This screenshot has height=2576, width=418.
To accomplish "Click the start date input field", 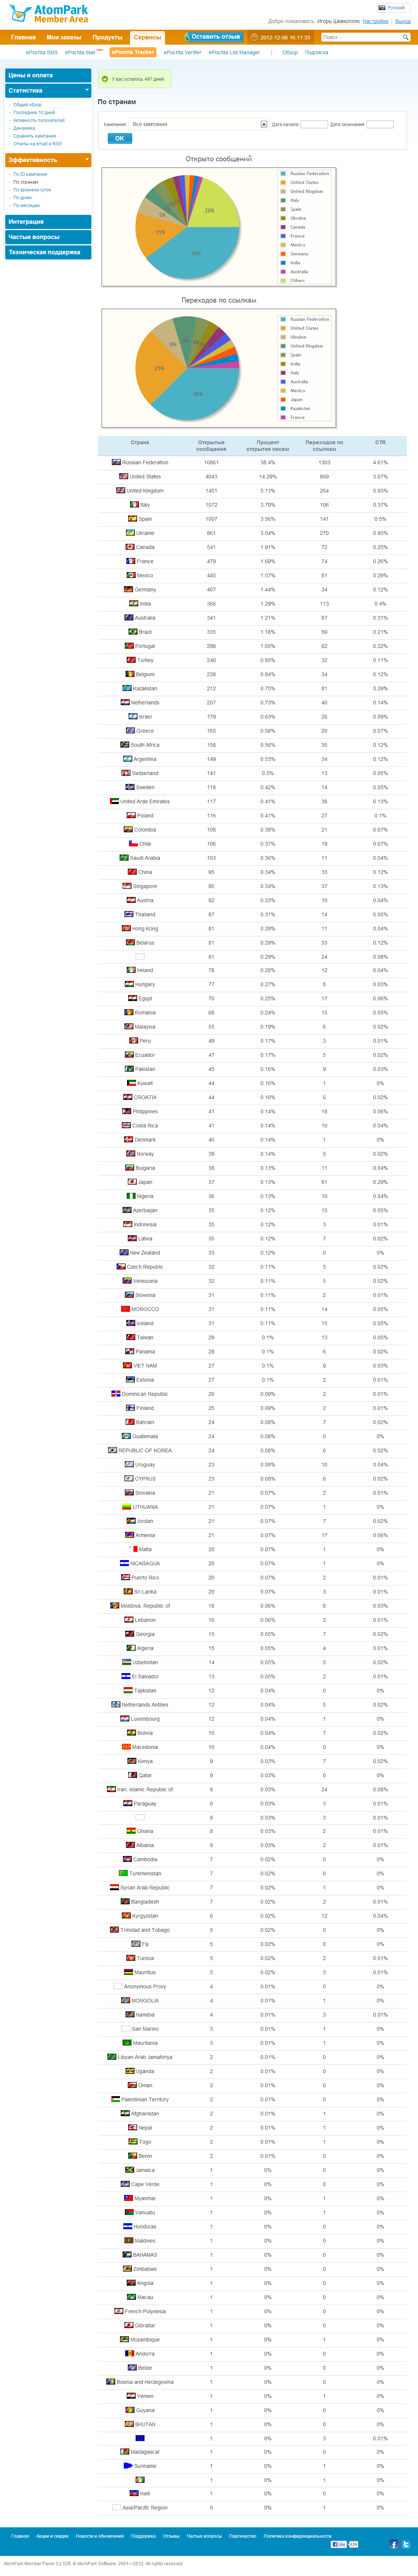I will (314, 124).
